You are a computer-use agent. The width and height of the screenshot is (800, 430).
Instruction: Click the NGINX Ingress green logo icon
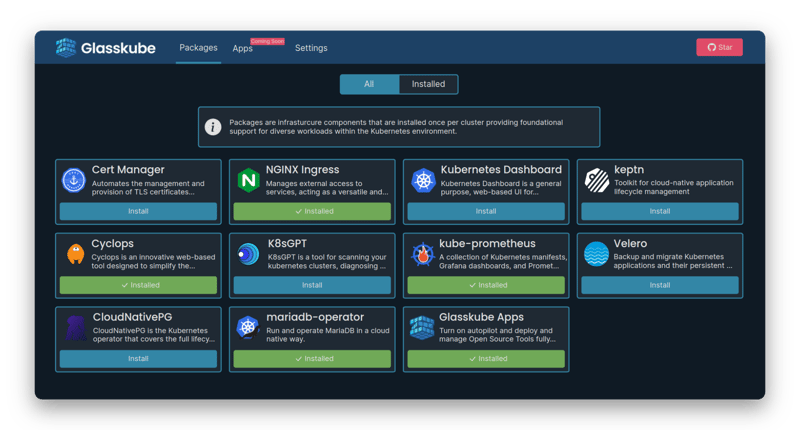248,180
